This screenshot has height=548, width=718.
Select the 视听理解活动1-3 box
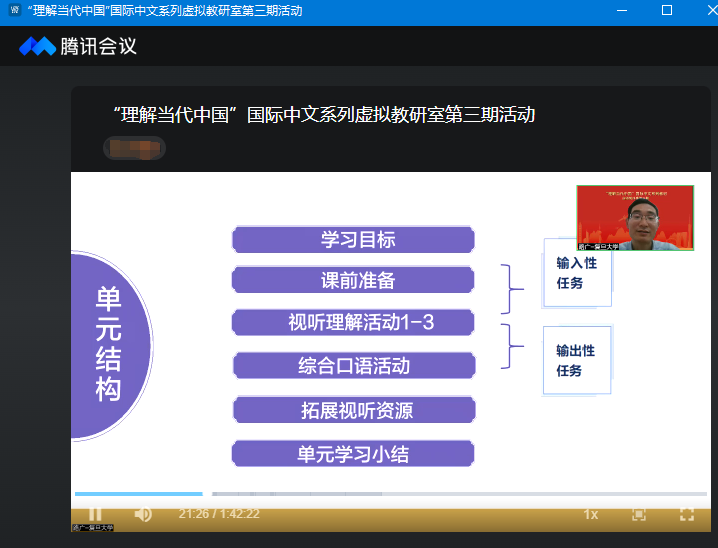coord(353,322)
